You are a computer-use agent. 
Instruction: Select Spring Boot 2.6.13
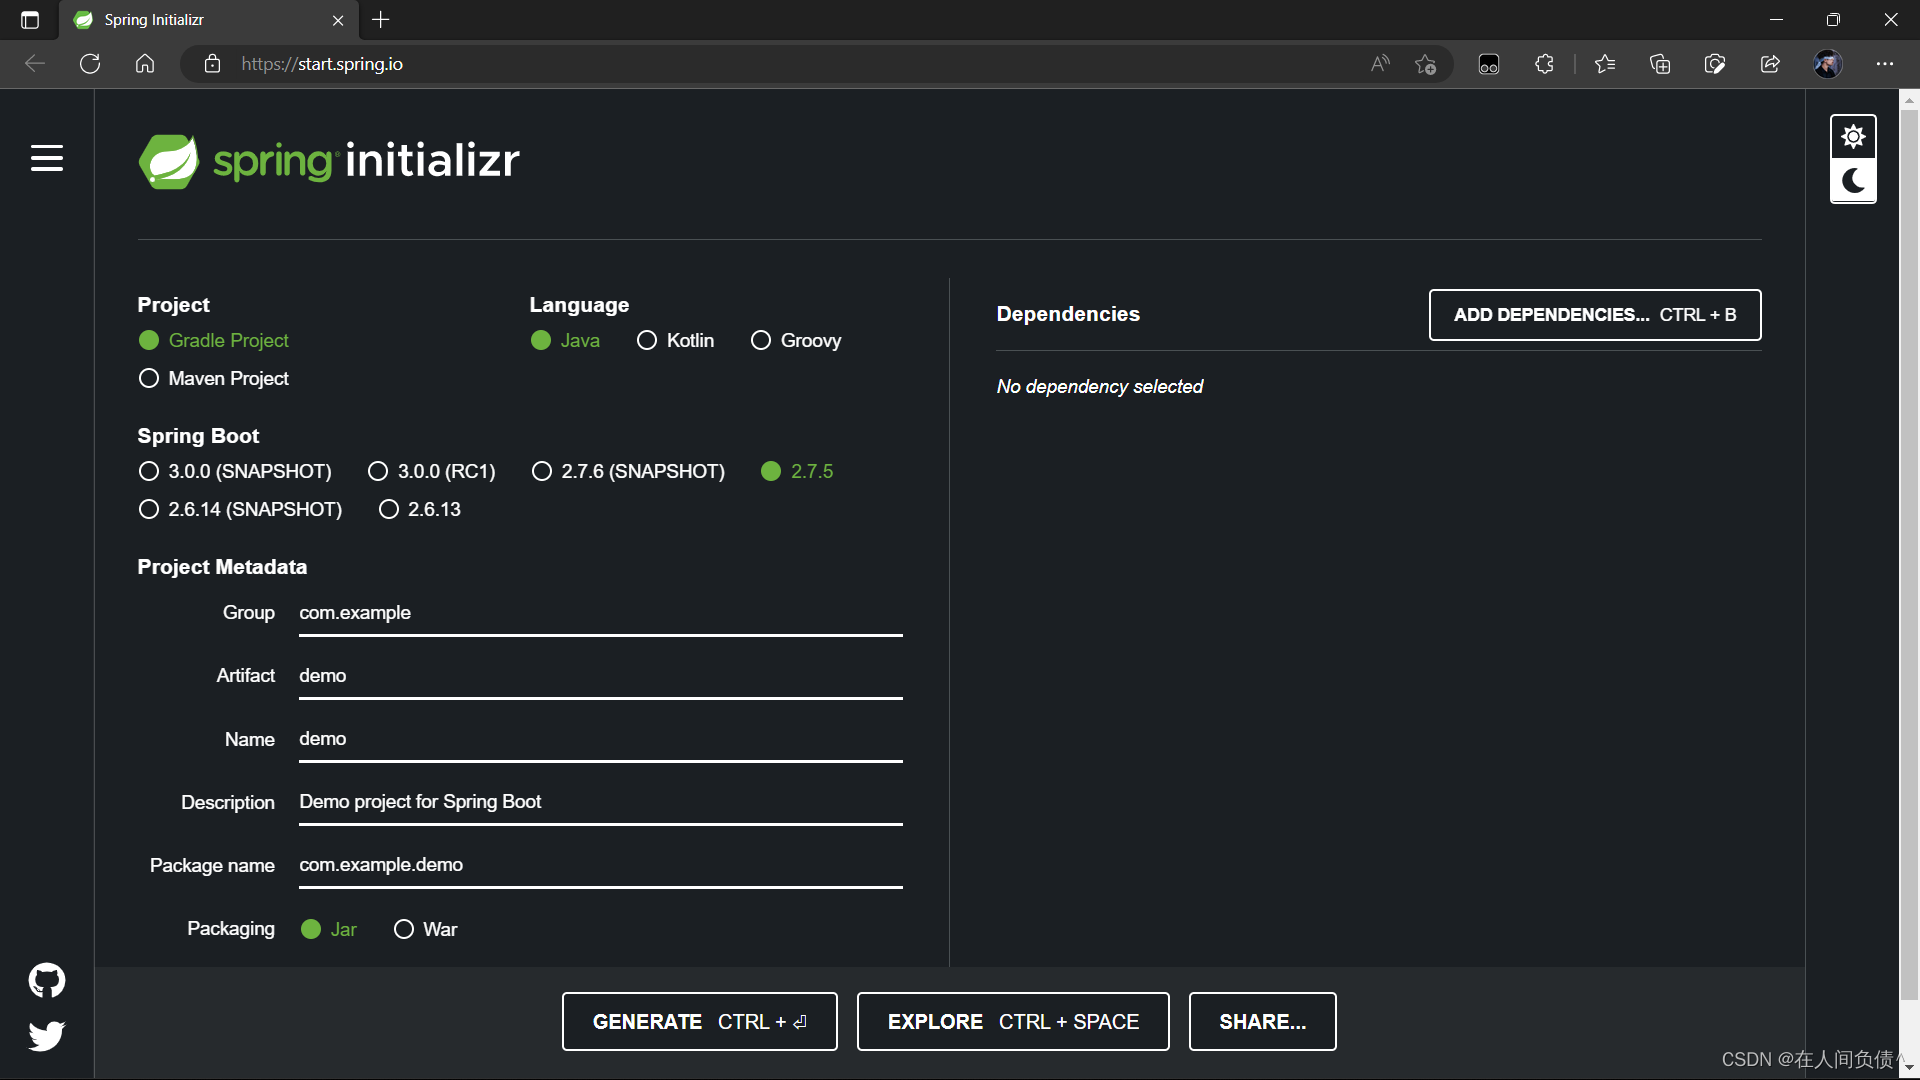point(420,510)
